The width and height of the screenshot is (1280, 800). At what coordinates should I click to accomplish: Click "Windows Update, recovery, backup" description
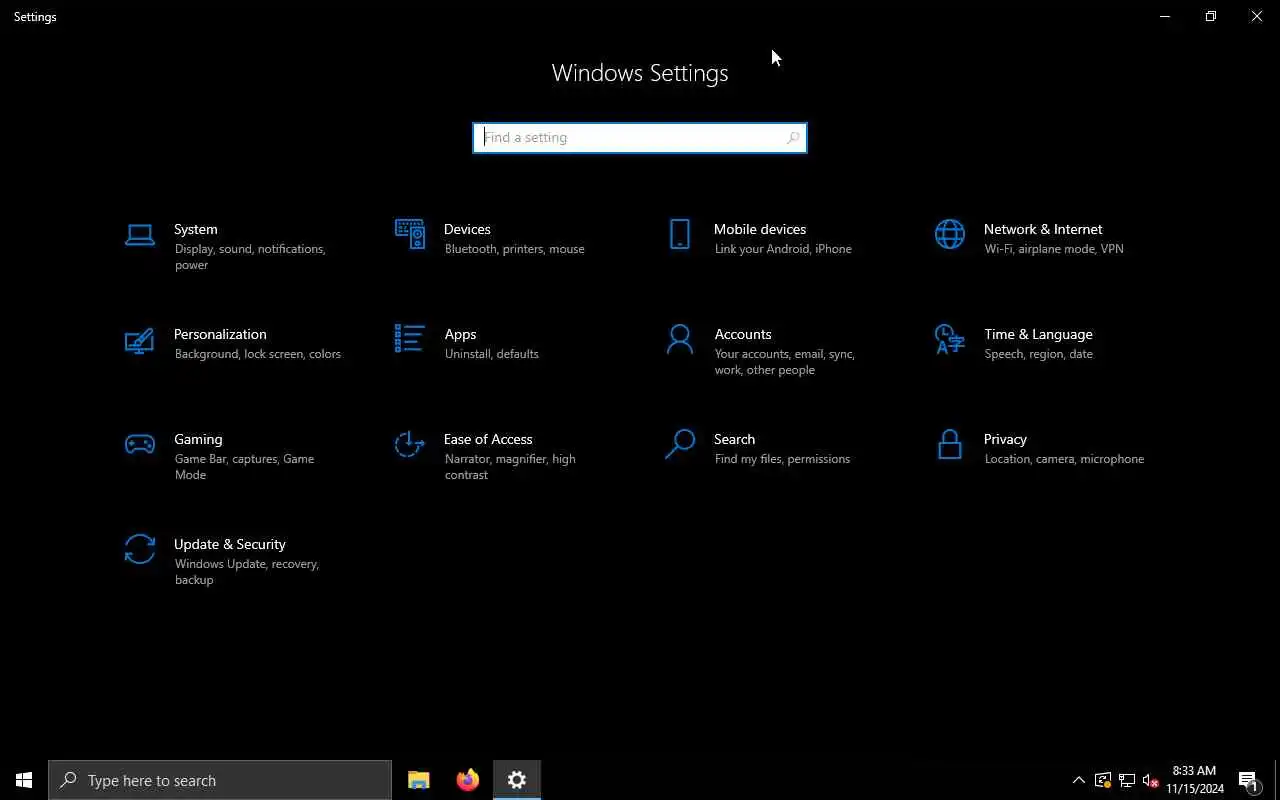[246, 572]
